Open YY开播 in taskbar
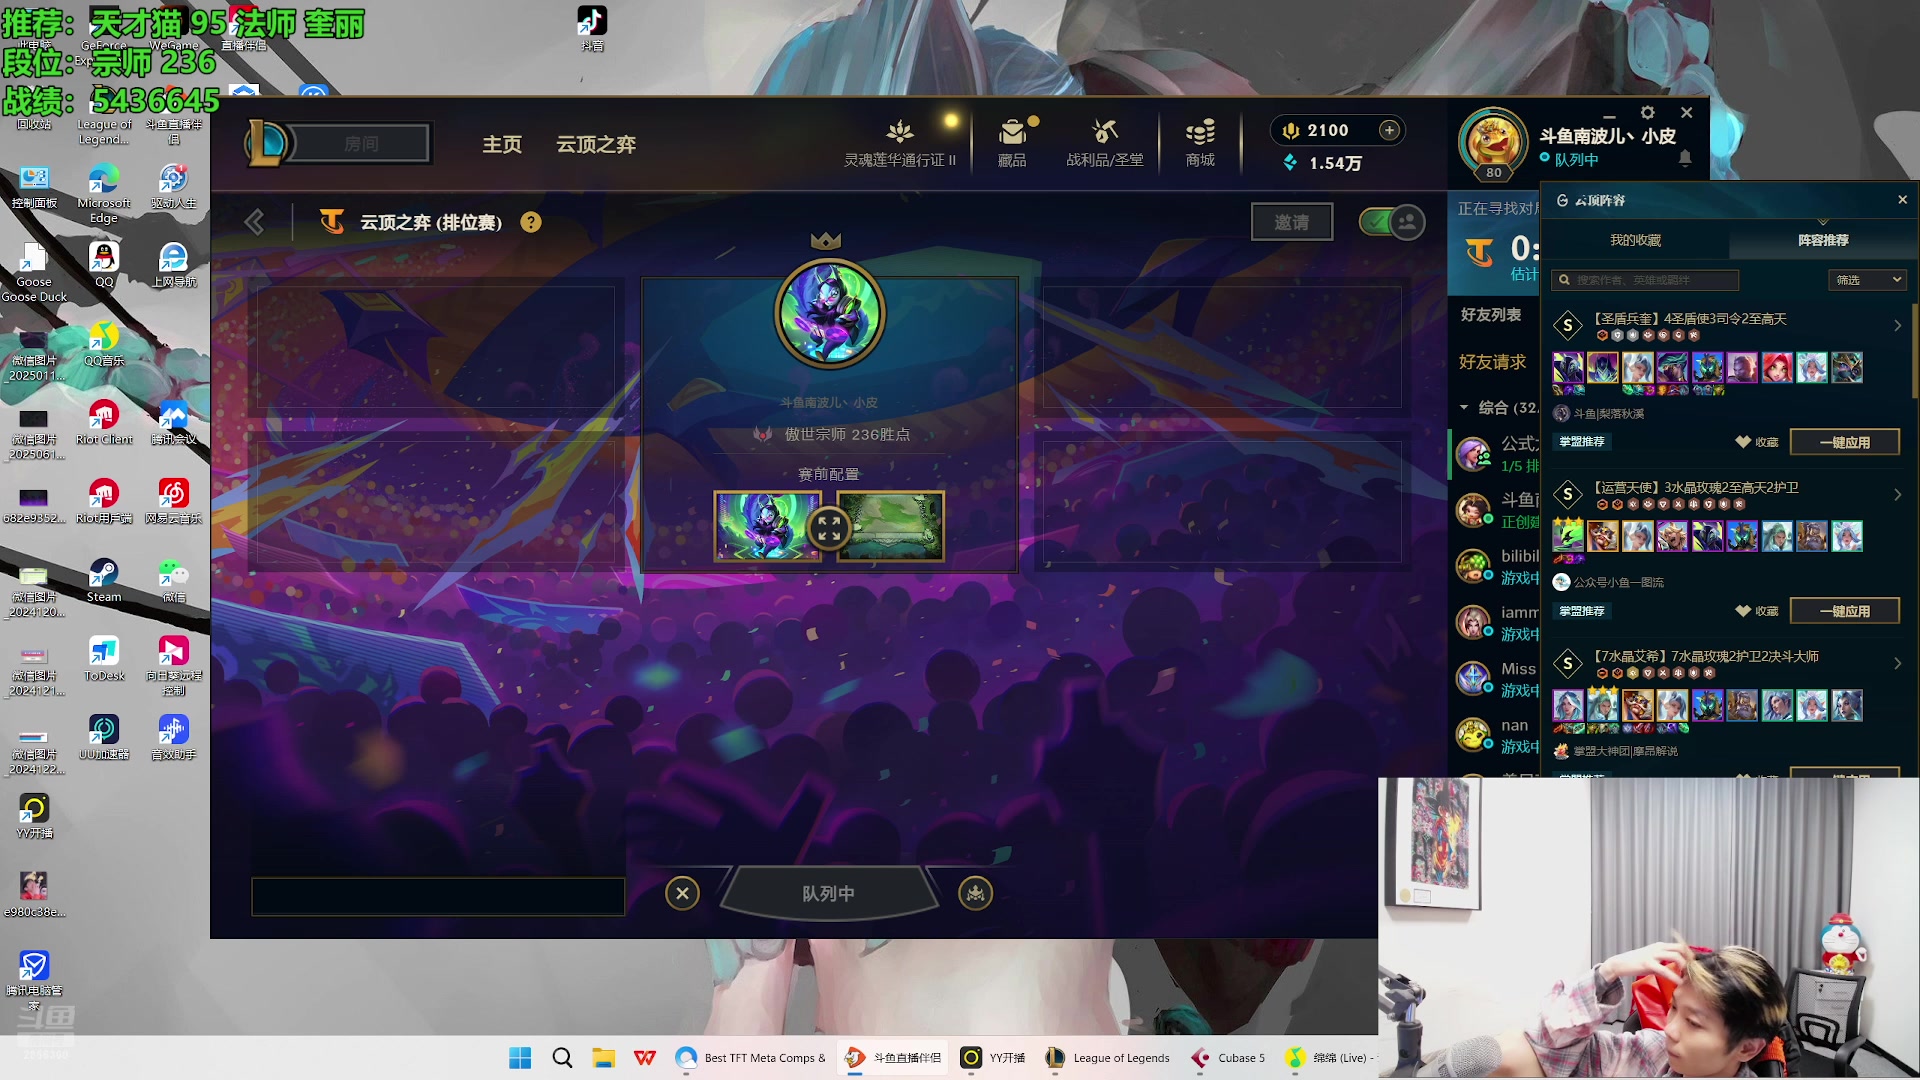 [993, 1058]
